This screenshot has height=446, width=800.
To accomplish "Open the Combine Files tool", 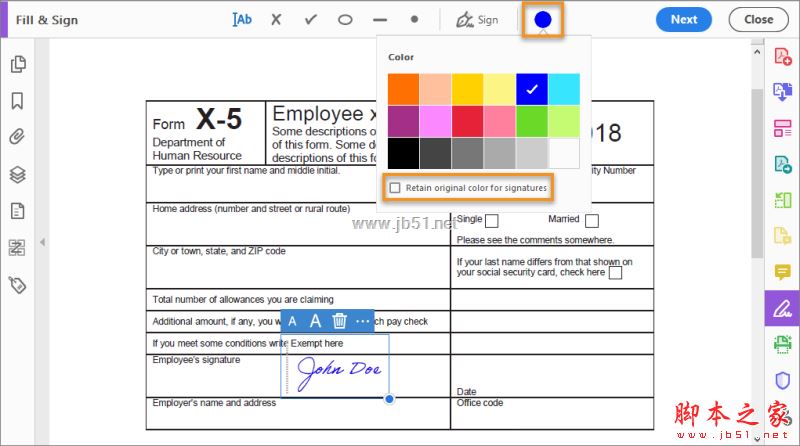I will 783,92.
